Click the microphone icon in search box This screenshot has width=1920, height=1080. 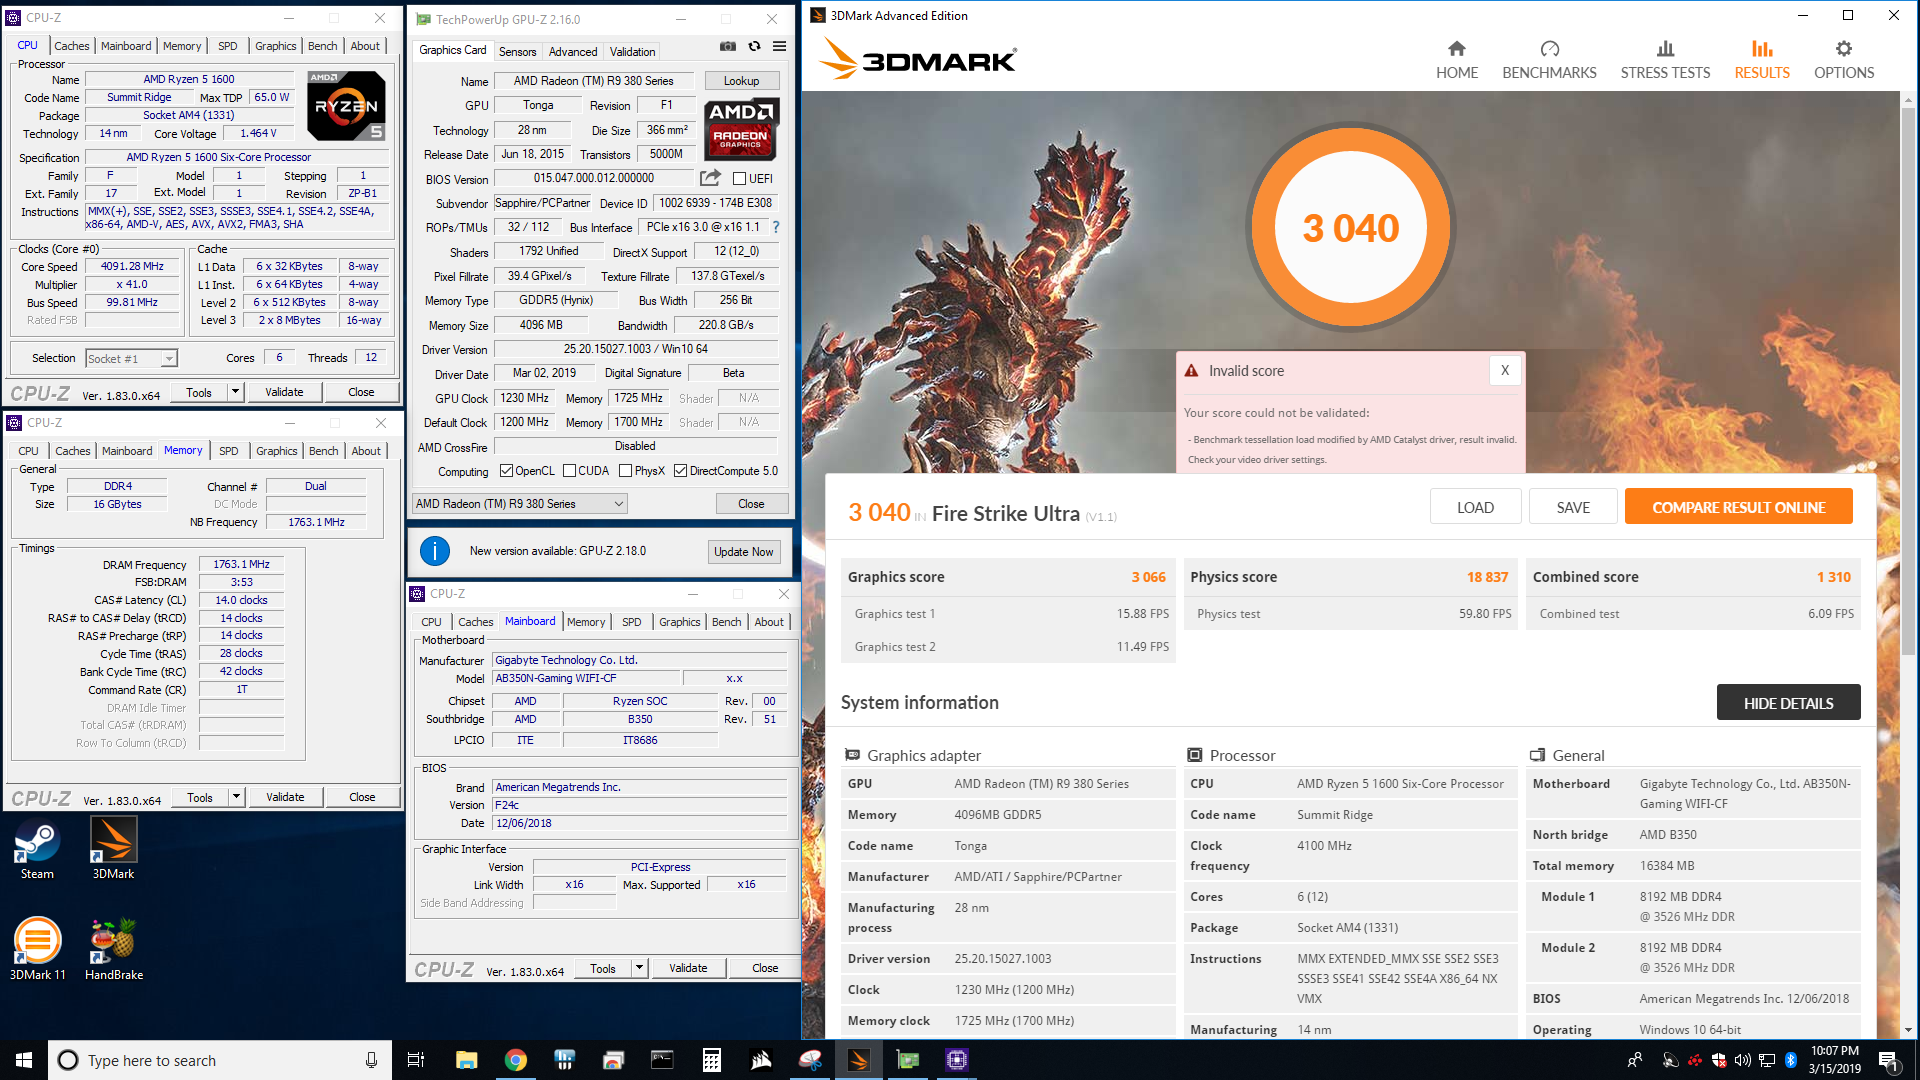(371, 1060)
